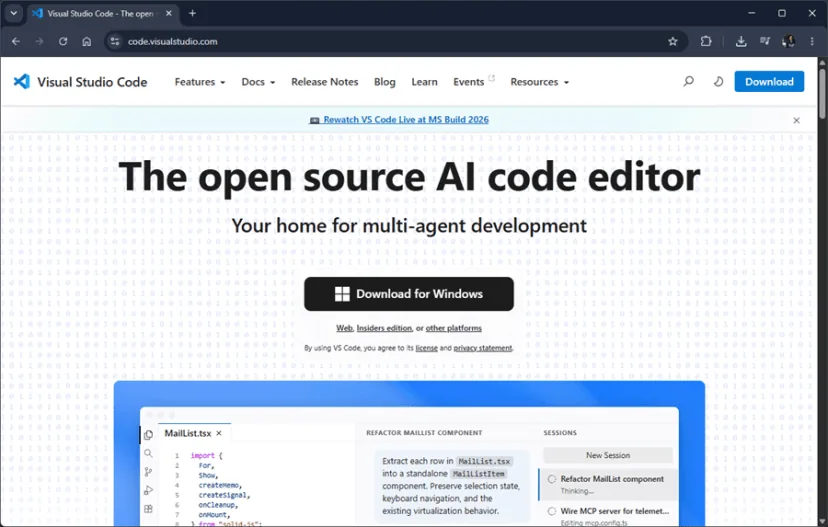Click the SESSIONS heading text
The height and width of the screenshot is (527, 828).
tap(560, 432)
